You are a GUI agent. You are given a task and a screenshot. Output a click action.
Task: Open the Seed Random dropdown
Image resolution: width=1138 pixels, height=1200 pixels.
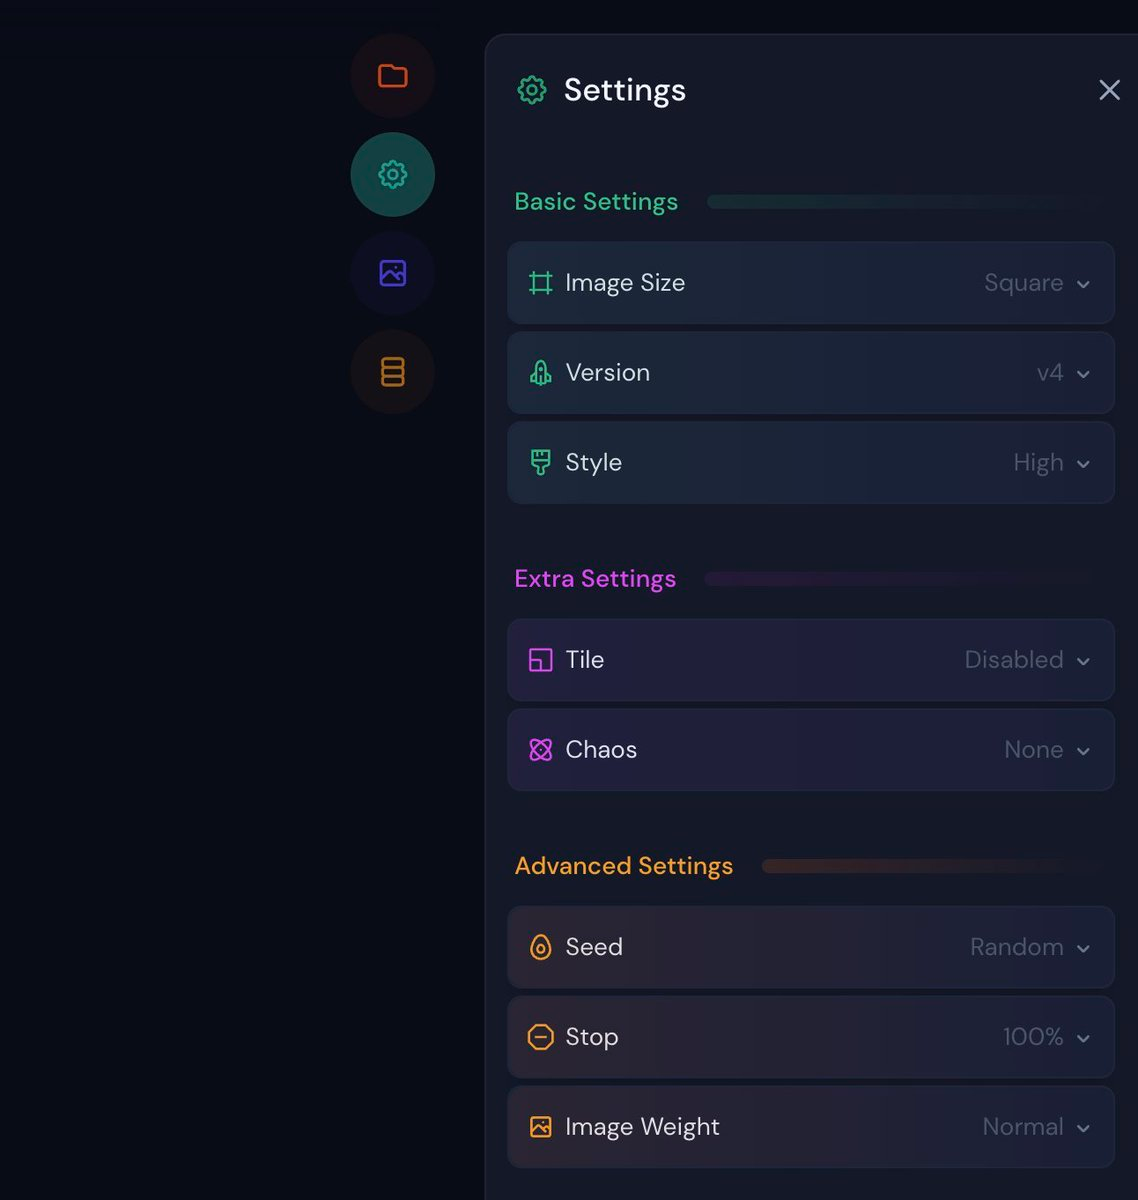click(x=1029, y=947)
